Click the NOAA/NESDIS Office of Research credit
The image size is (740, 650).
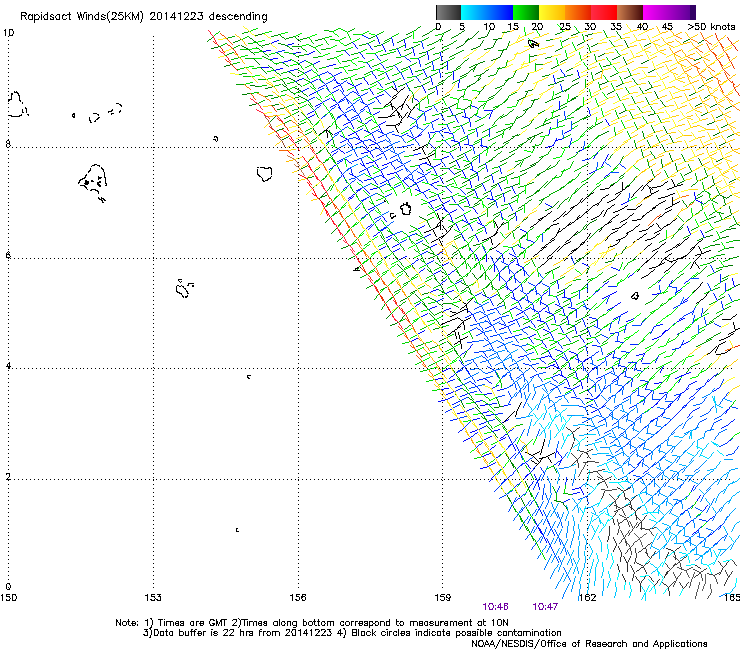pos(589,644)
